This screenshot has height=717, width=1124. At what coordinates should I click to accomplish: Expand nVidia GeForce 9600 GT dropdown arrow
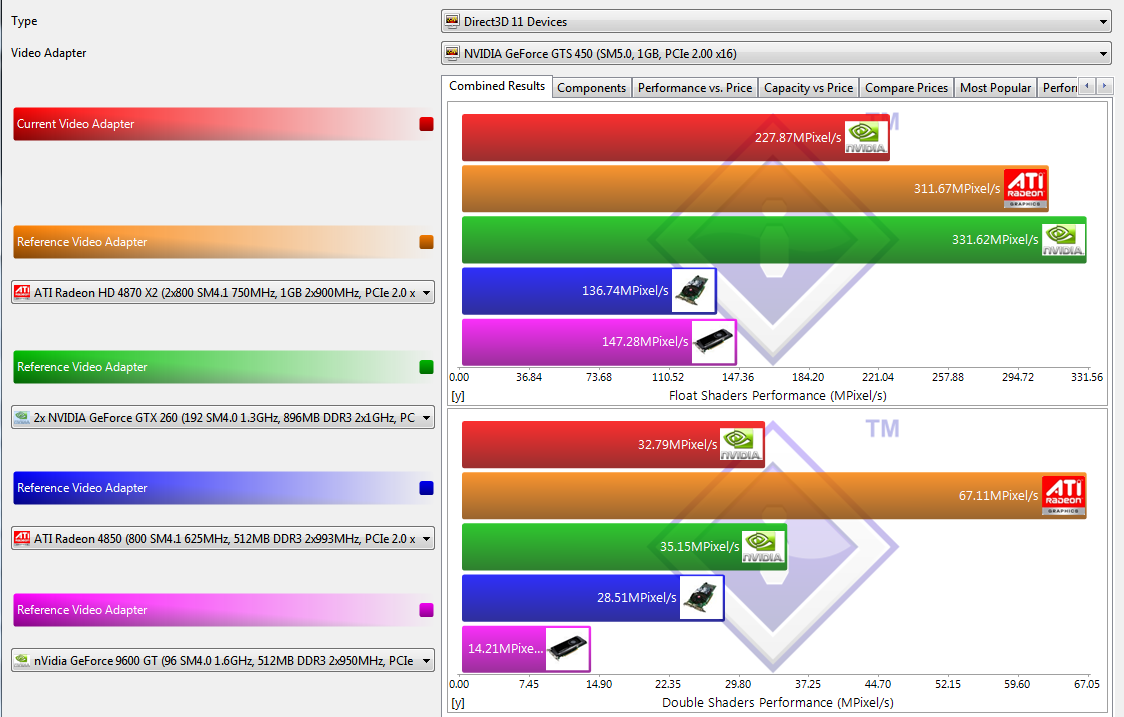(427, 660)
